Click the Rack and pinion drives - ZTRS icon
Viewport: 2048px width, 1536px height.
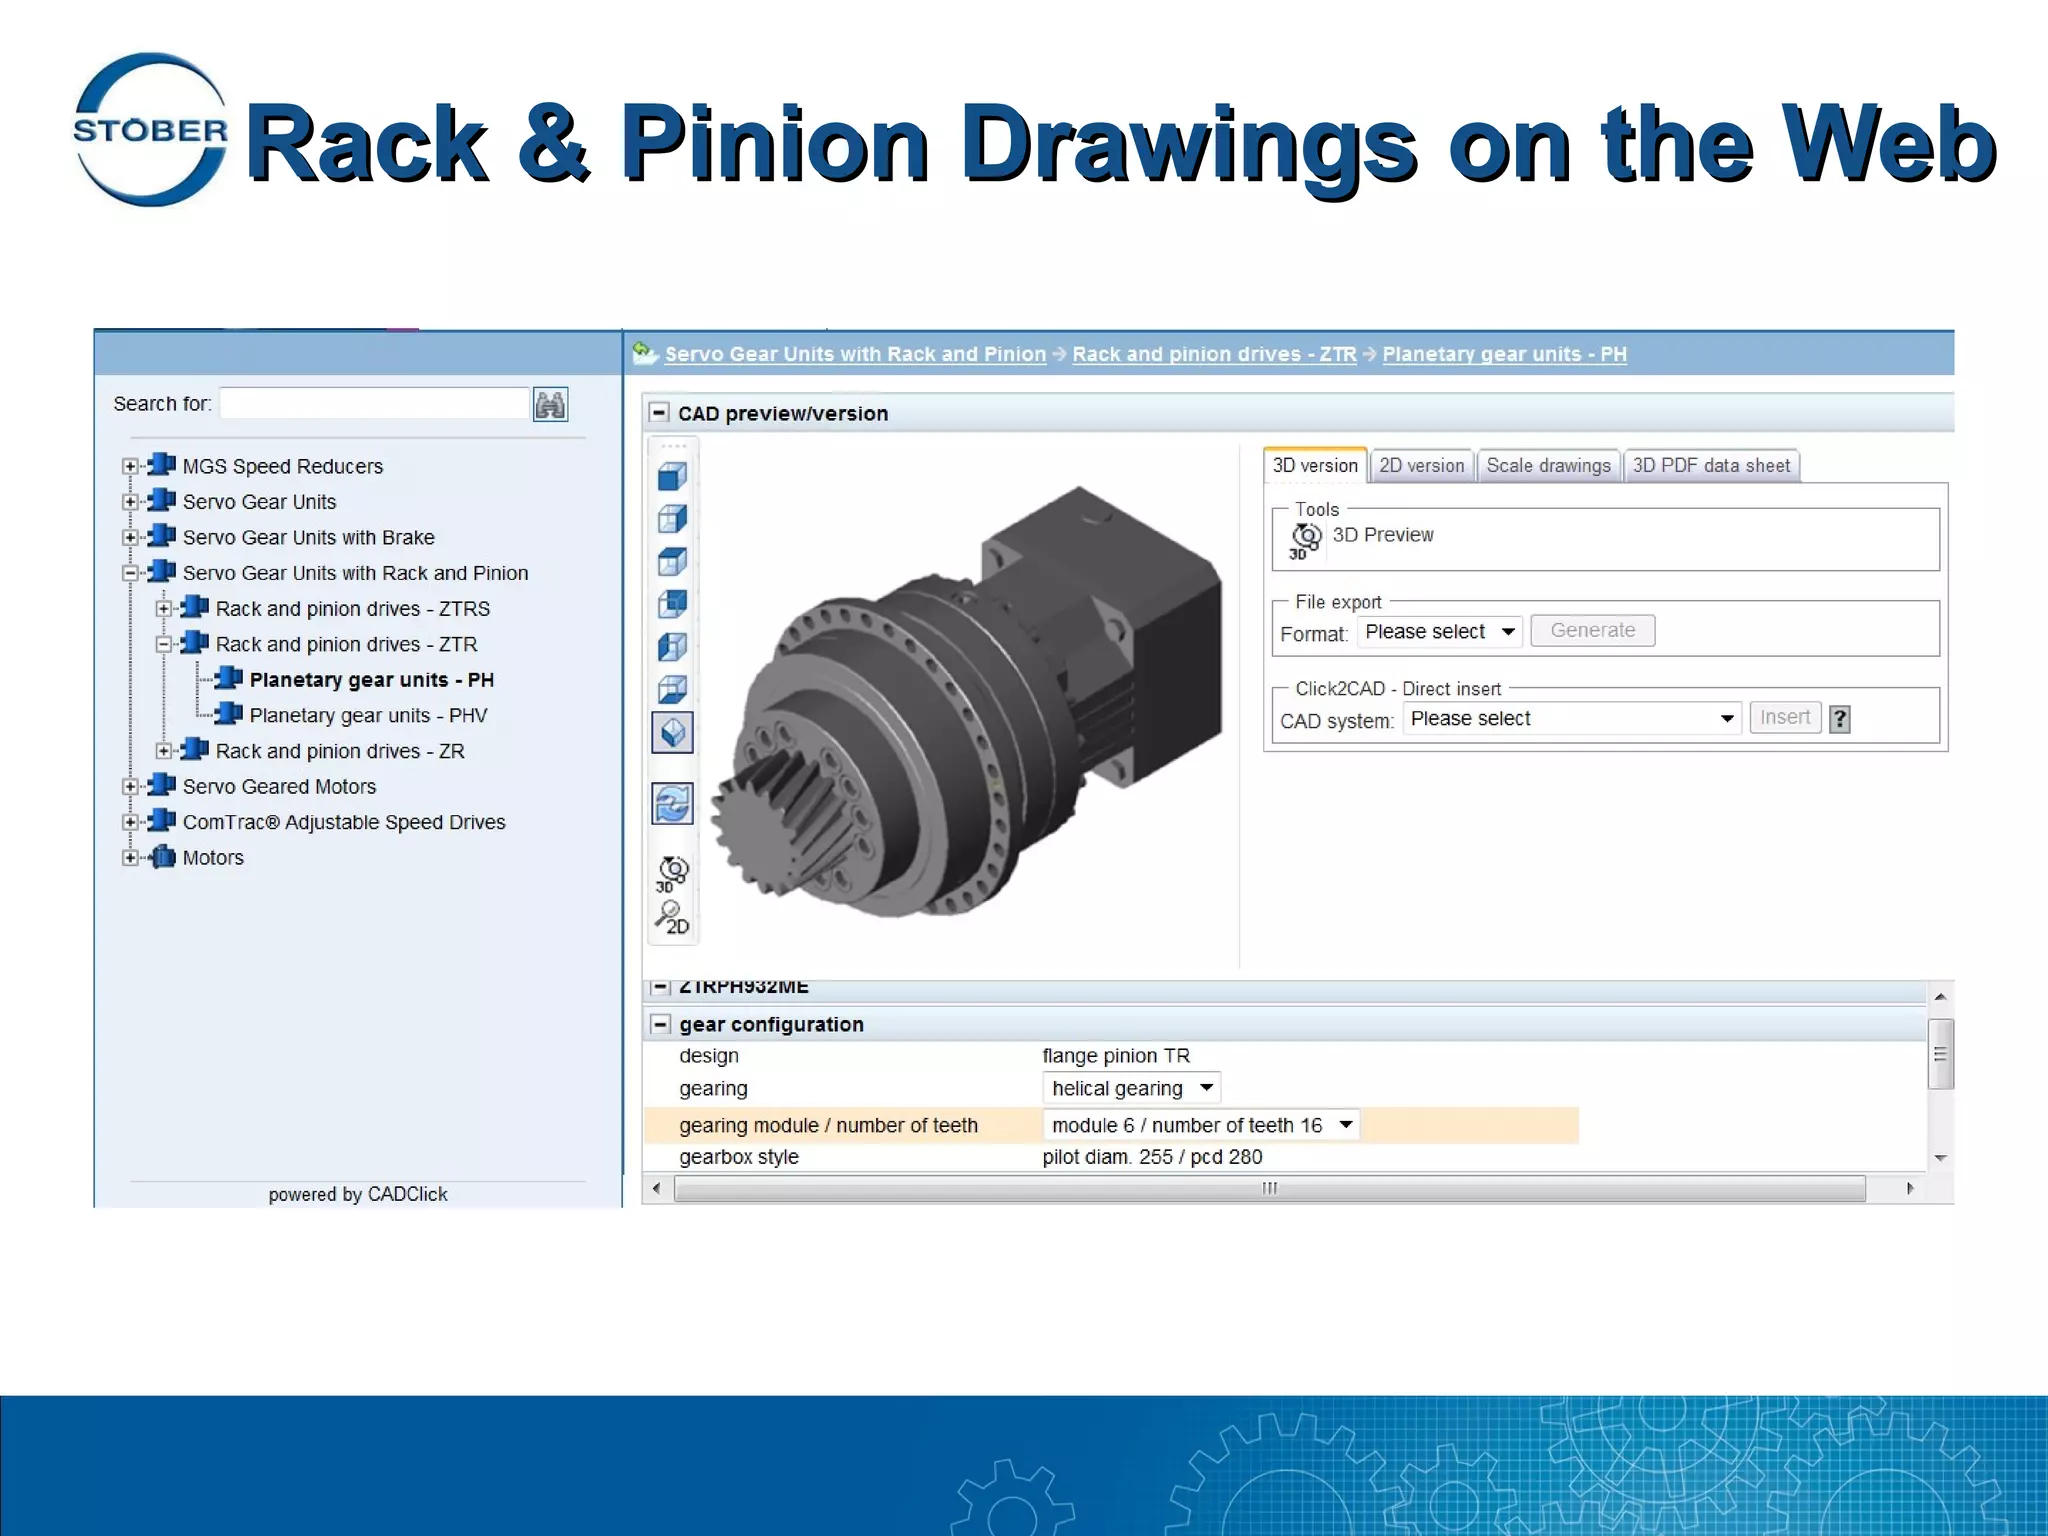click(x=195, y=608)
